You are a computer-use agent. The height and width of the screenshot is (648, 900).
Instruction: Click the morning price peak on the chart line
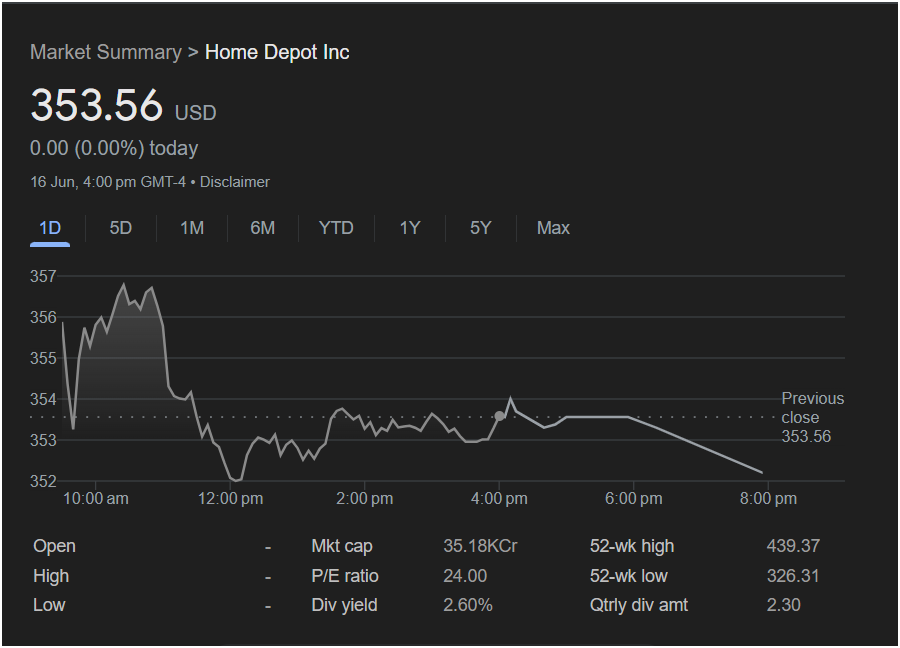coord(123,284)
